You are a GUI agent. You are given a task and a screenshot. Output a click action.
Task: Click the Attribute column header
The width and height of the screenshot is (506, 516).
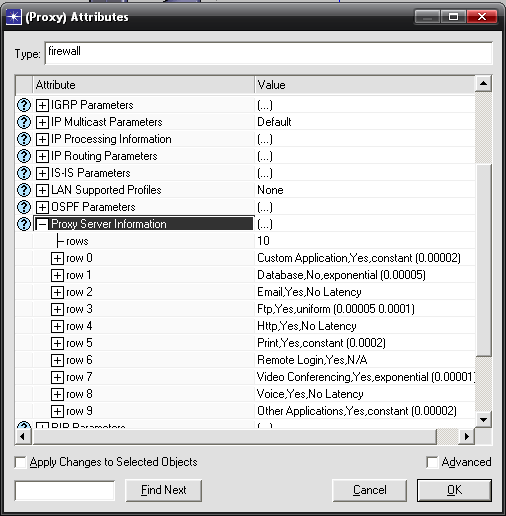[143, 85]
